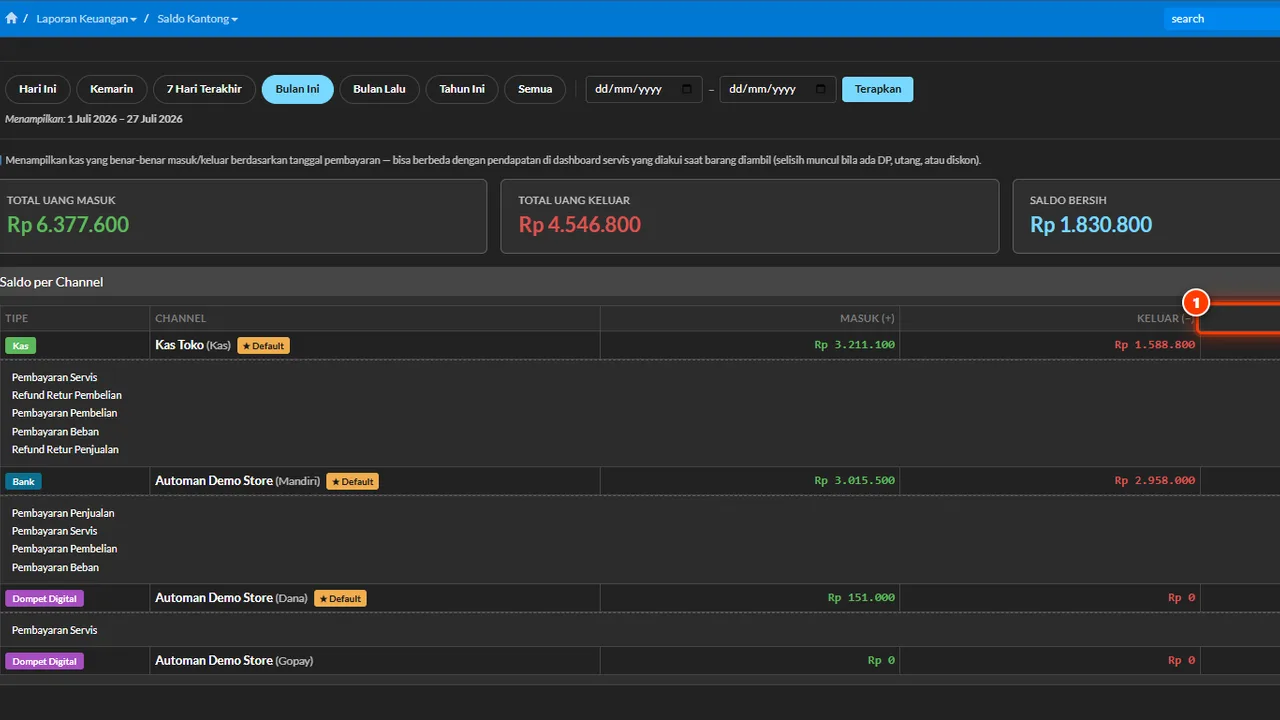This screenshot has width=1280, height=720.
Task: Click Kas Toko masuk value Rp 3.211.100
Action: (854, 345)
